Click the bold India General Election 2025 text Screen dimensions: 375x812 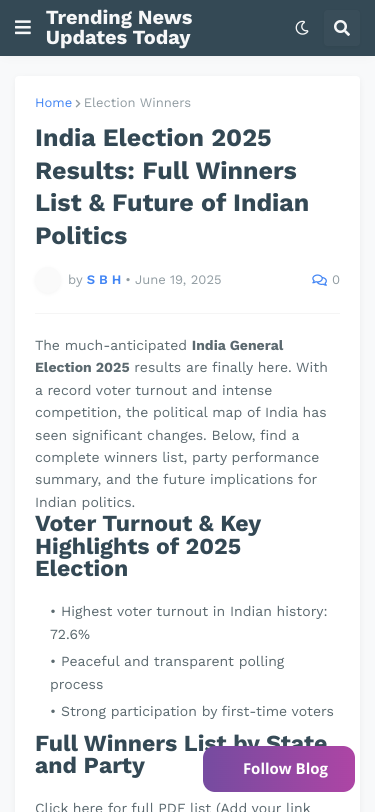159,356
